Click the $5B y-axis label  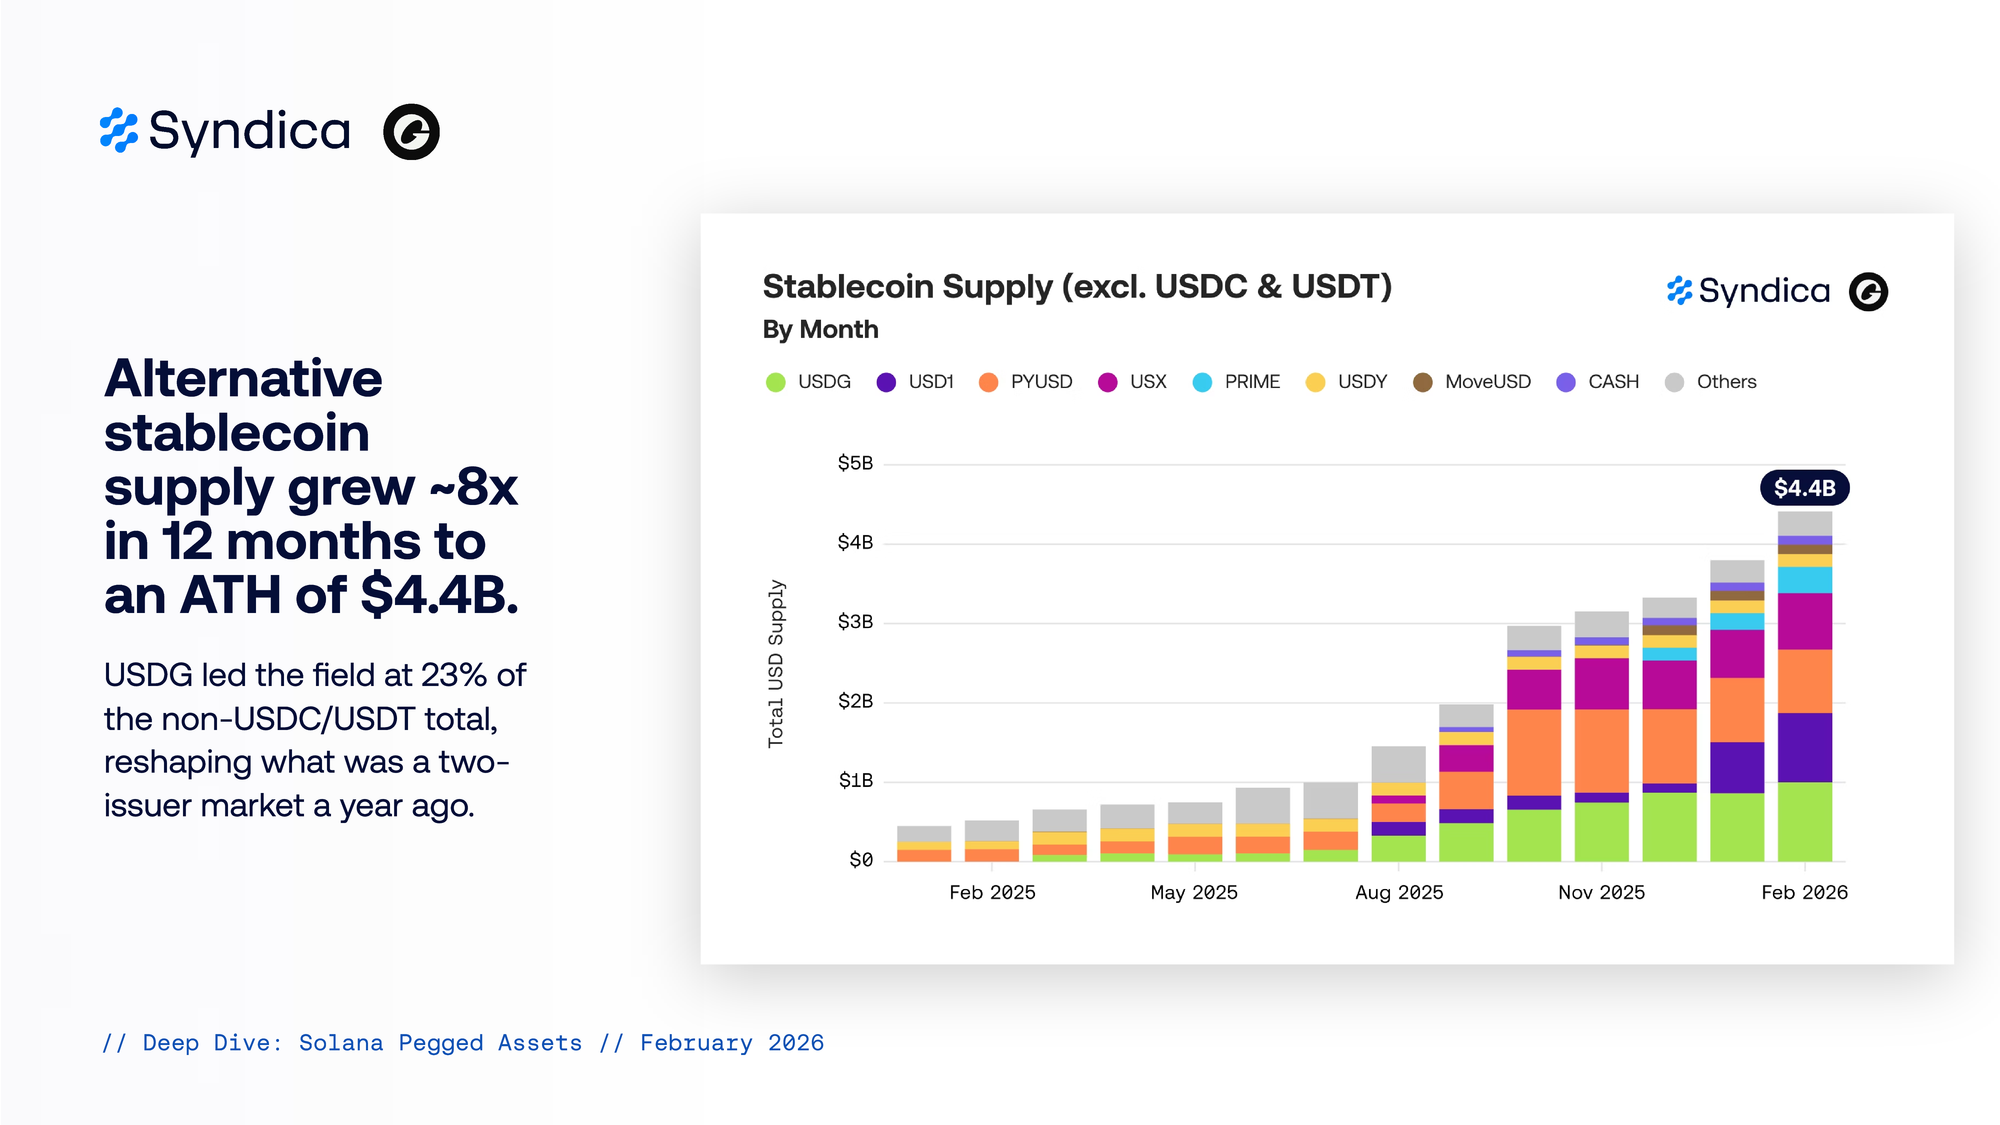point(855,463)
